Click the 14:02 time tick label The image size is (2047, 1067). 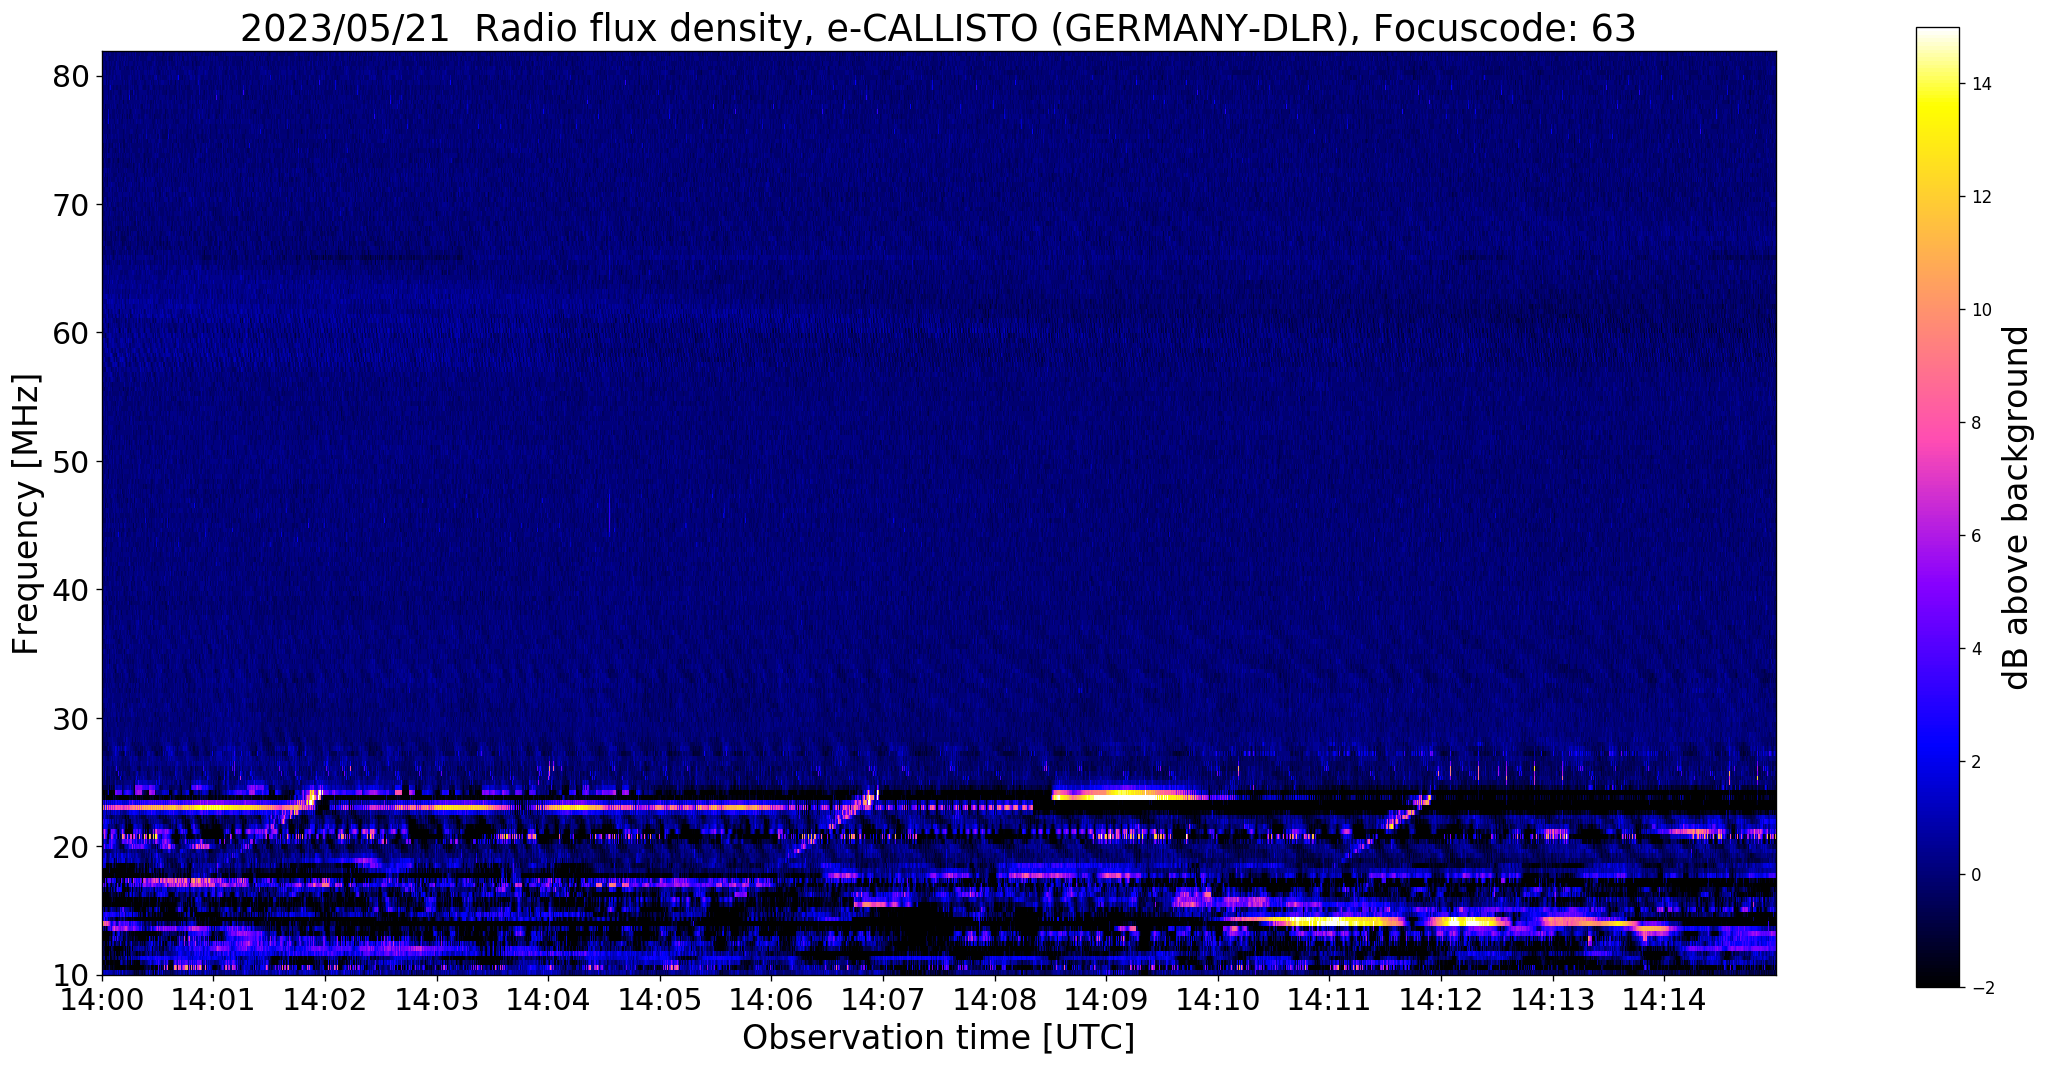point(325,1000)
